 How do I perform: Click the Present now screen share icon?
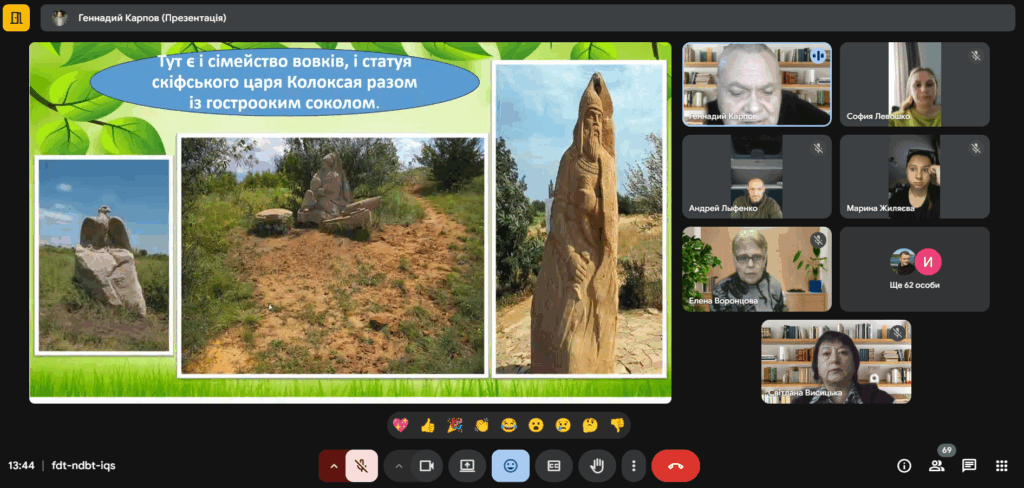pyautogui.click(x=467, y=466)
